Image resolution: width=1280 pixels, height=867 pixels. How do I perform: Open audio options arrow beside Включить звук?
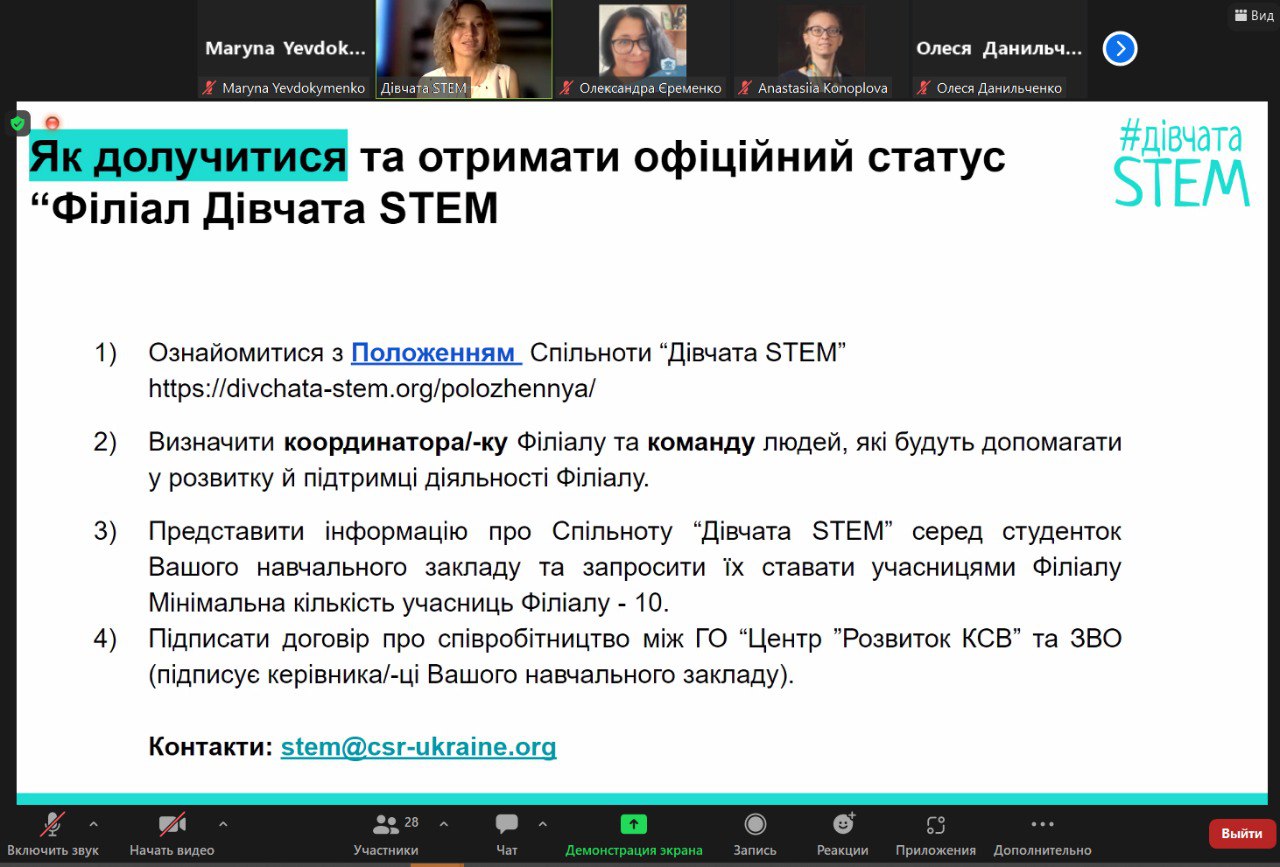(93, 825)
